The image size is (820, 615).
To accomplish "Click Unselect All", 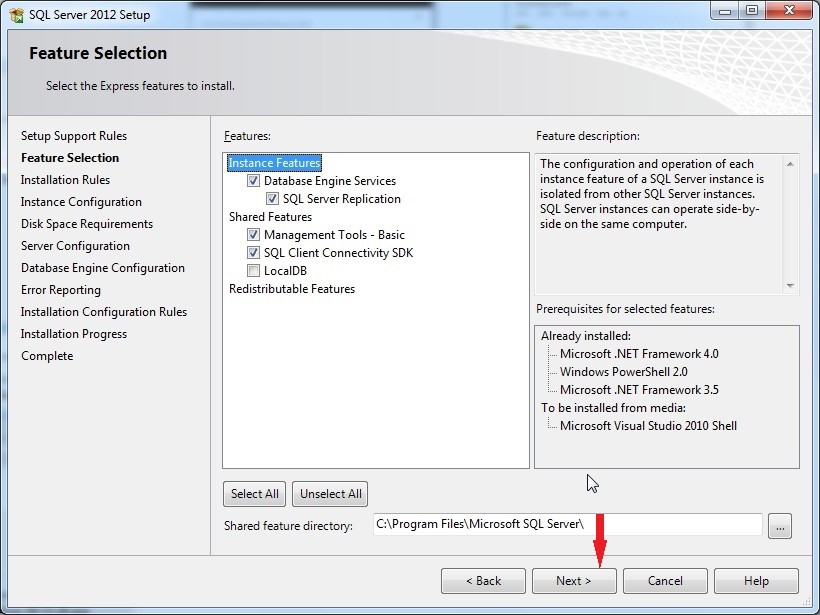I will [x=330, y=493].
